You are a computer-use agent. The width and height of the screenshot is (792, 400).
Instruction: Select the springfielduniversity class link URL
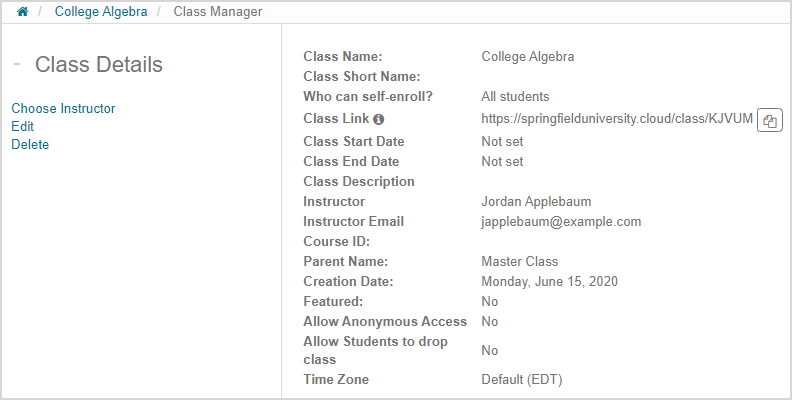point(616,118)
